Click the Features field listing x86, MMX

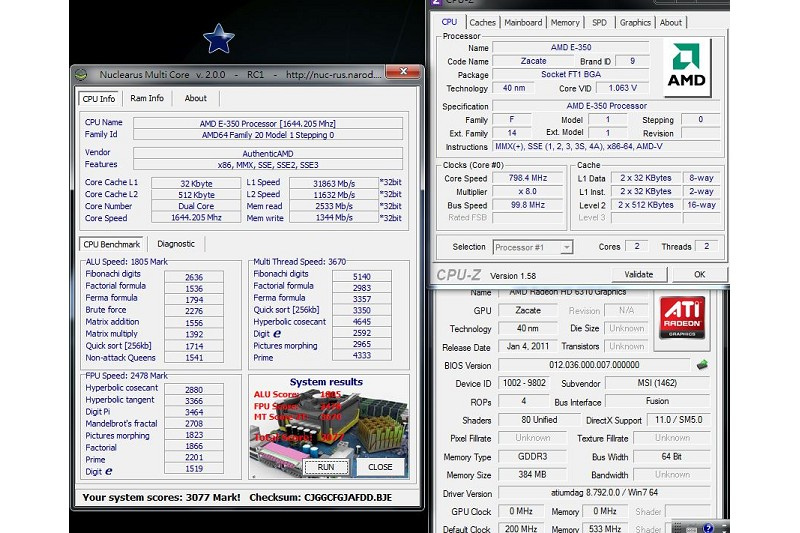[x=268, y=165]
